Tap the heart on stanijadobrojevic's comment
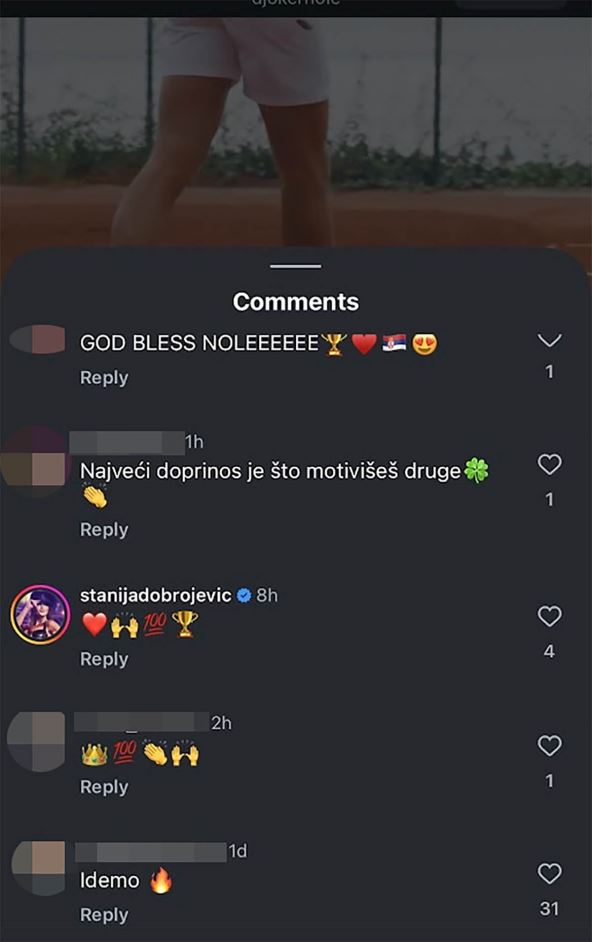 [549, 618]
